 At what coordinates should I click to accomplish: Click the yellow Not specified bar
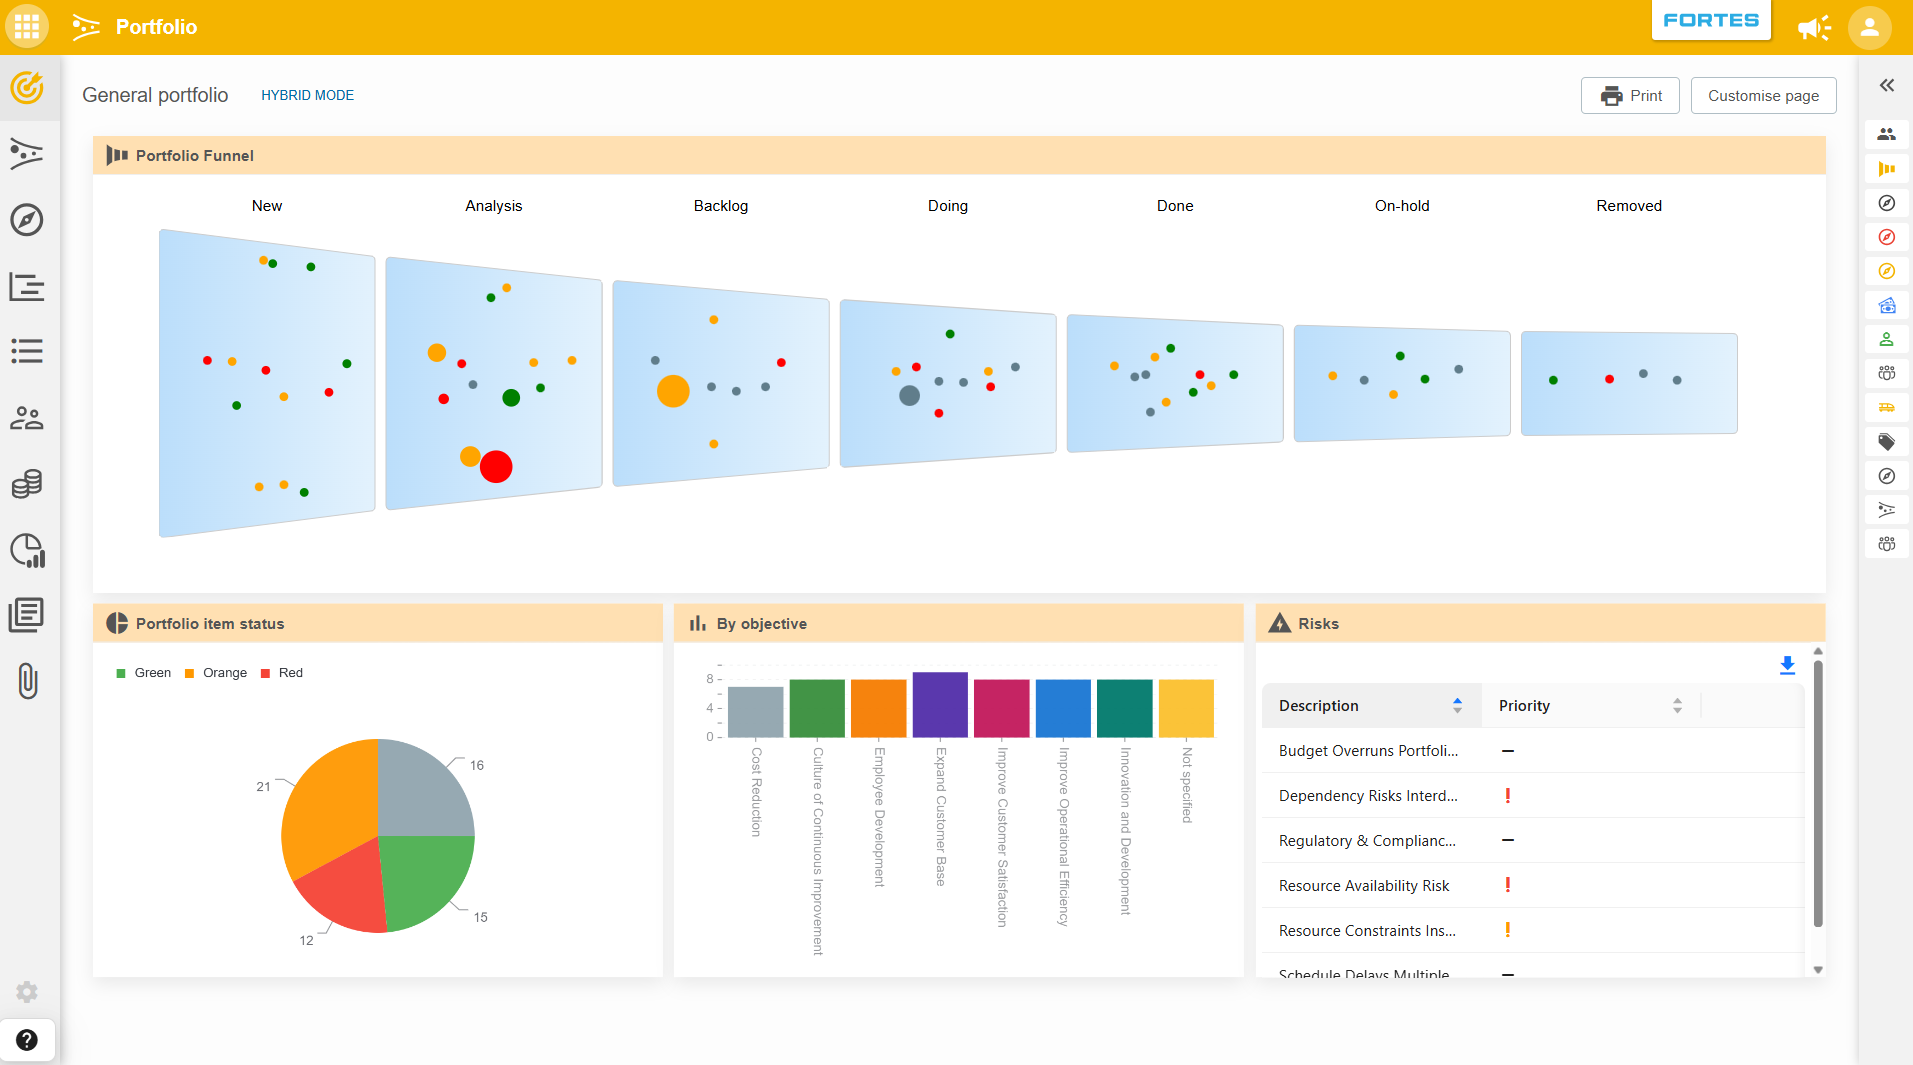pyautogui.click(x=1186, y=709)
